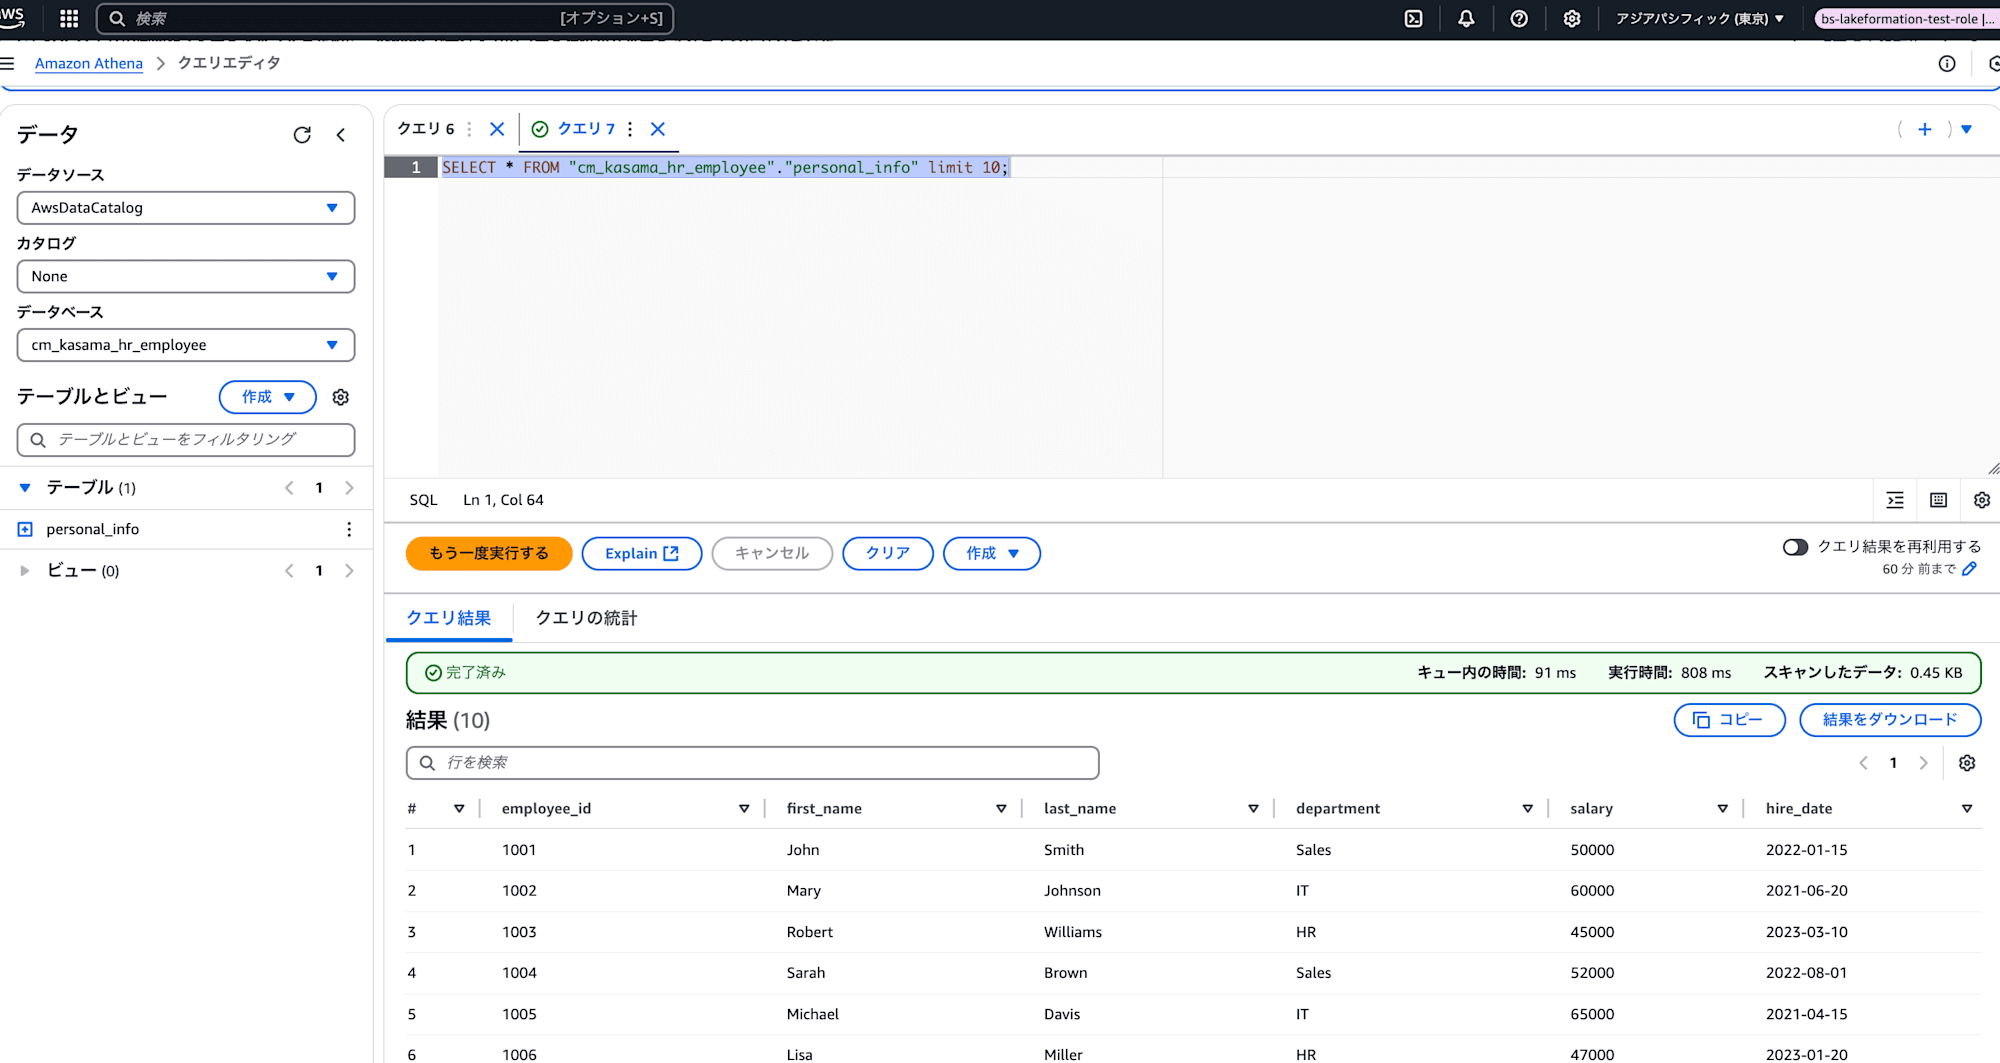
Task: Open the help question mark icon
Action: (1519, 18)
